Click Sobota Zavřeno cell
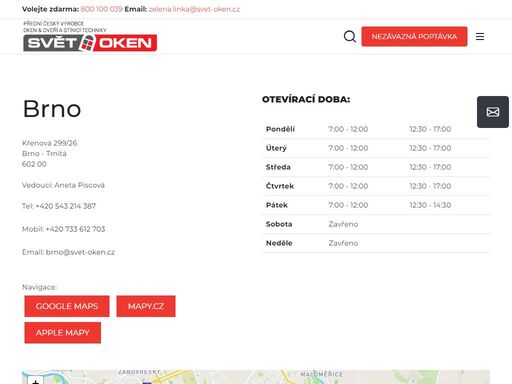 click(343, 224)
